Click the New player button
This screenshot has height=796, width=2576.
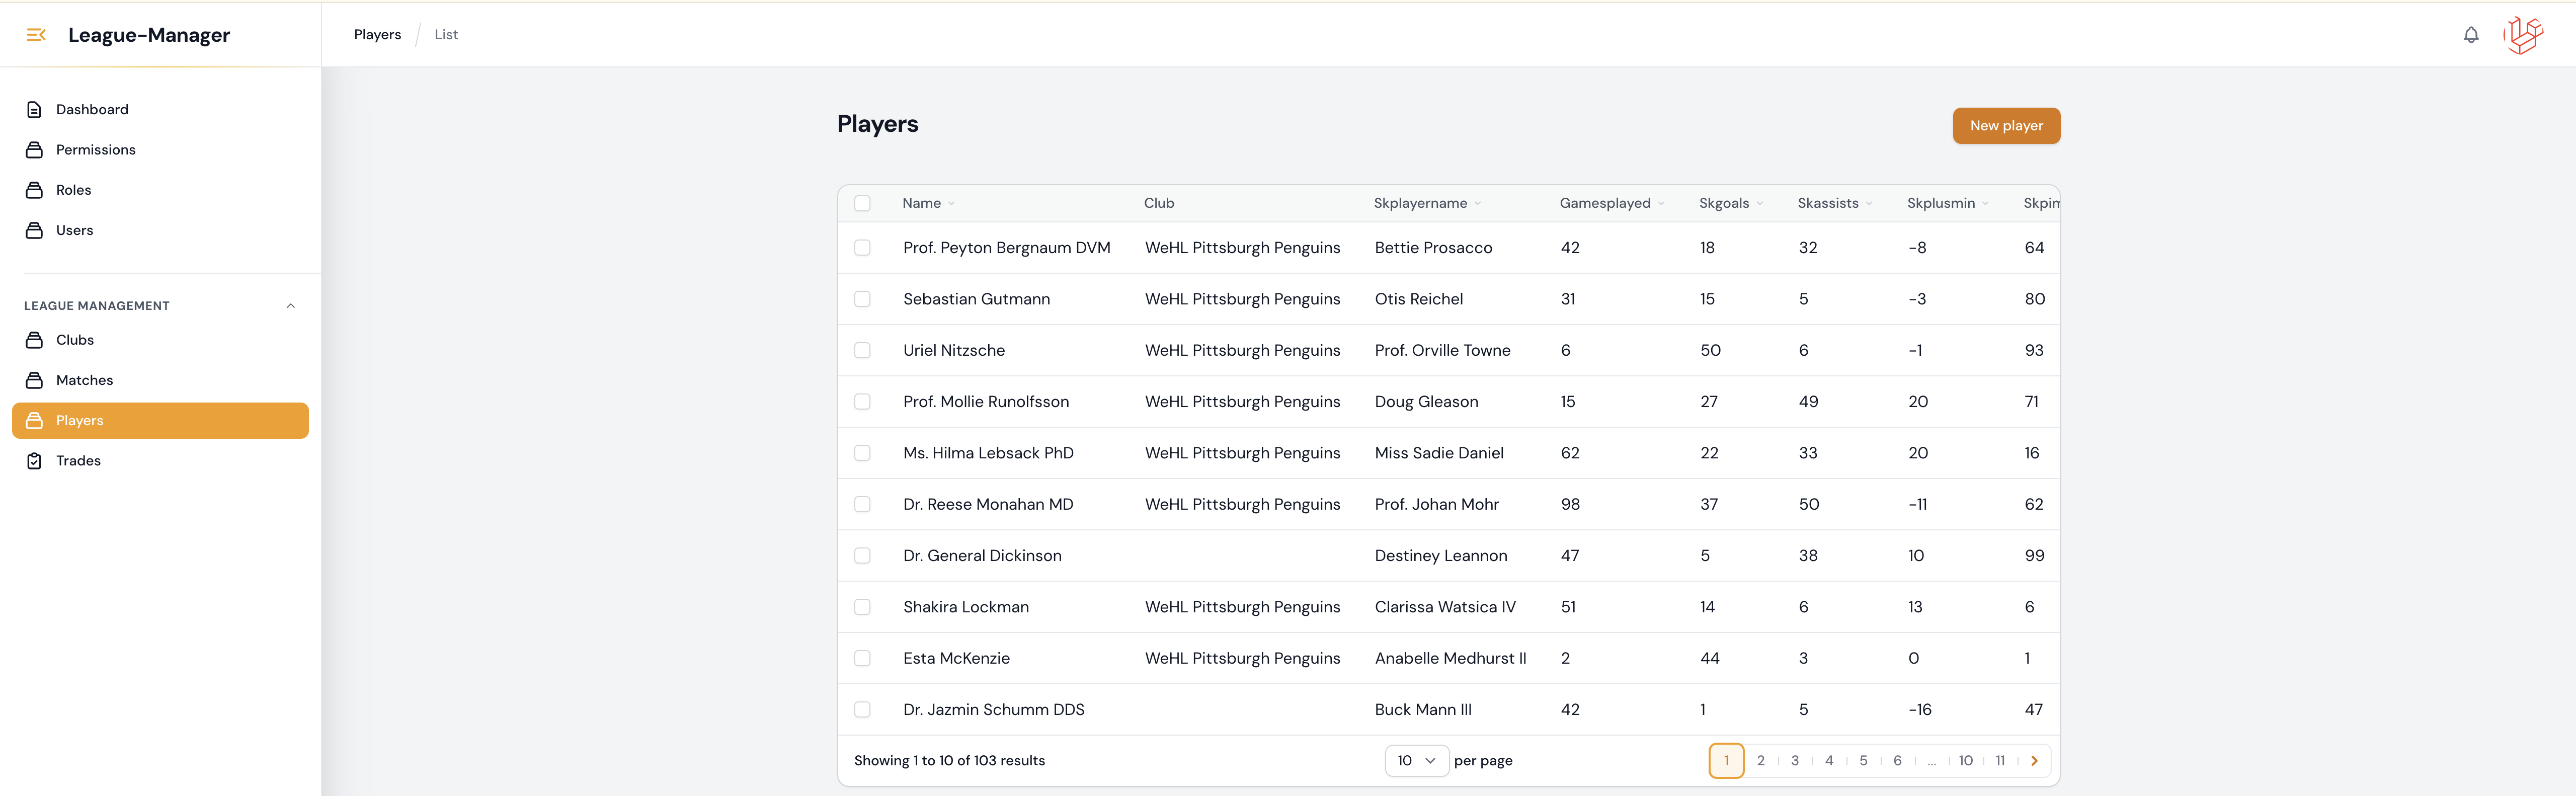click(2005, 126)
